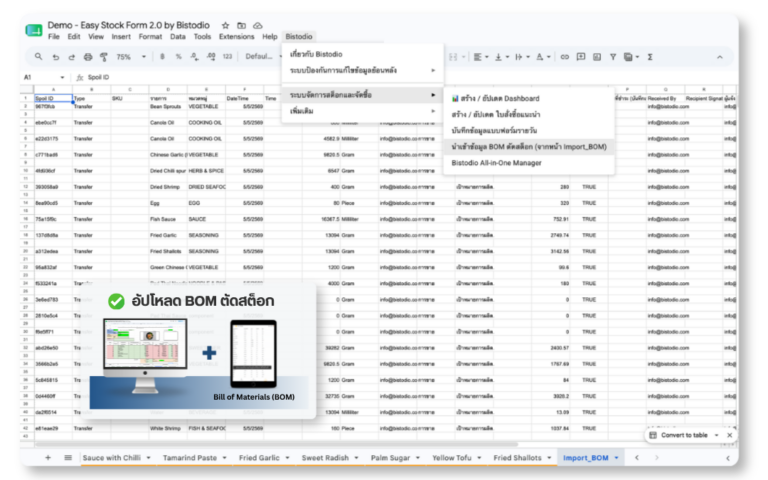Click the print icon
This screenshot has width=768, height=480.
tap(88, 57)
